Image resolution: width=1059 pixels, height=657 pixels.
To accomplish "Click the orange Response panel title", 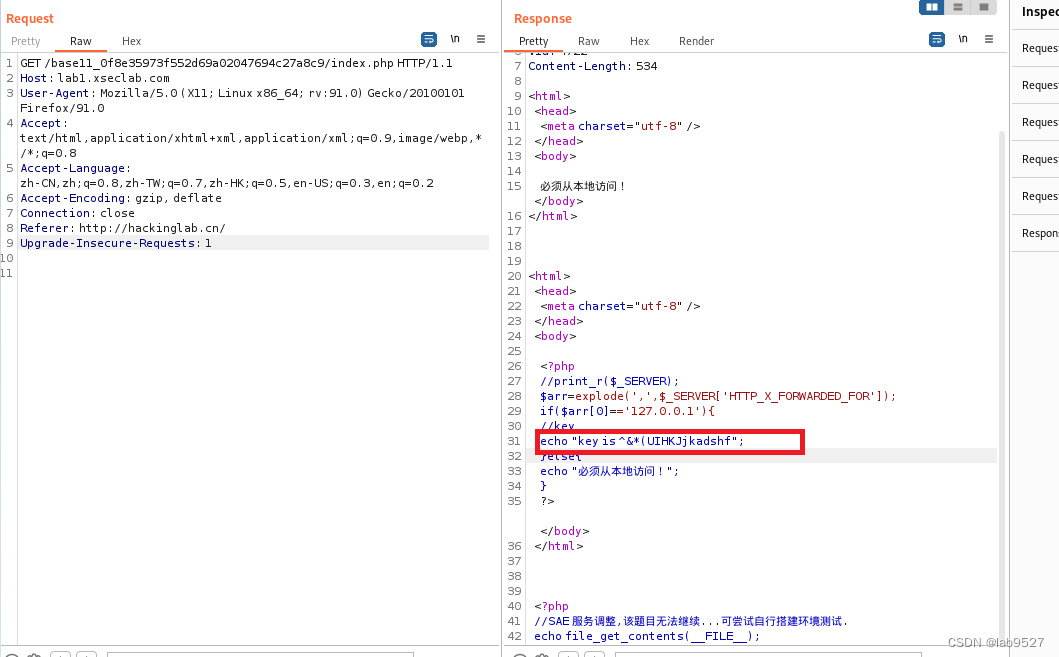I will tap(543, 18).
